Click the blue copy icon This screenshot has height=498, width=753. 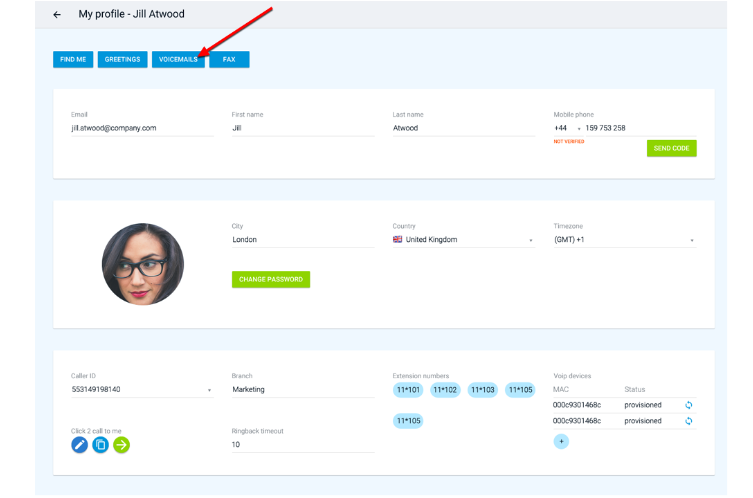[100, 445]
